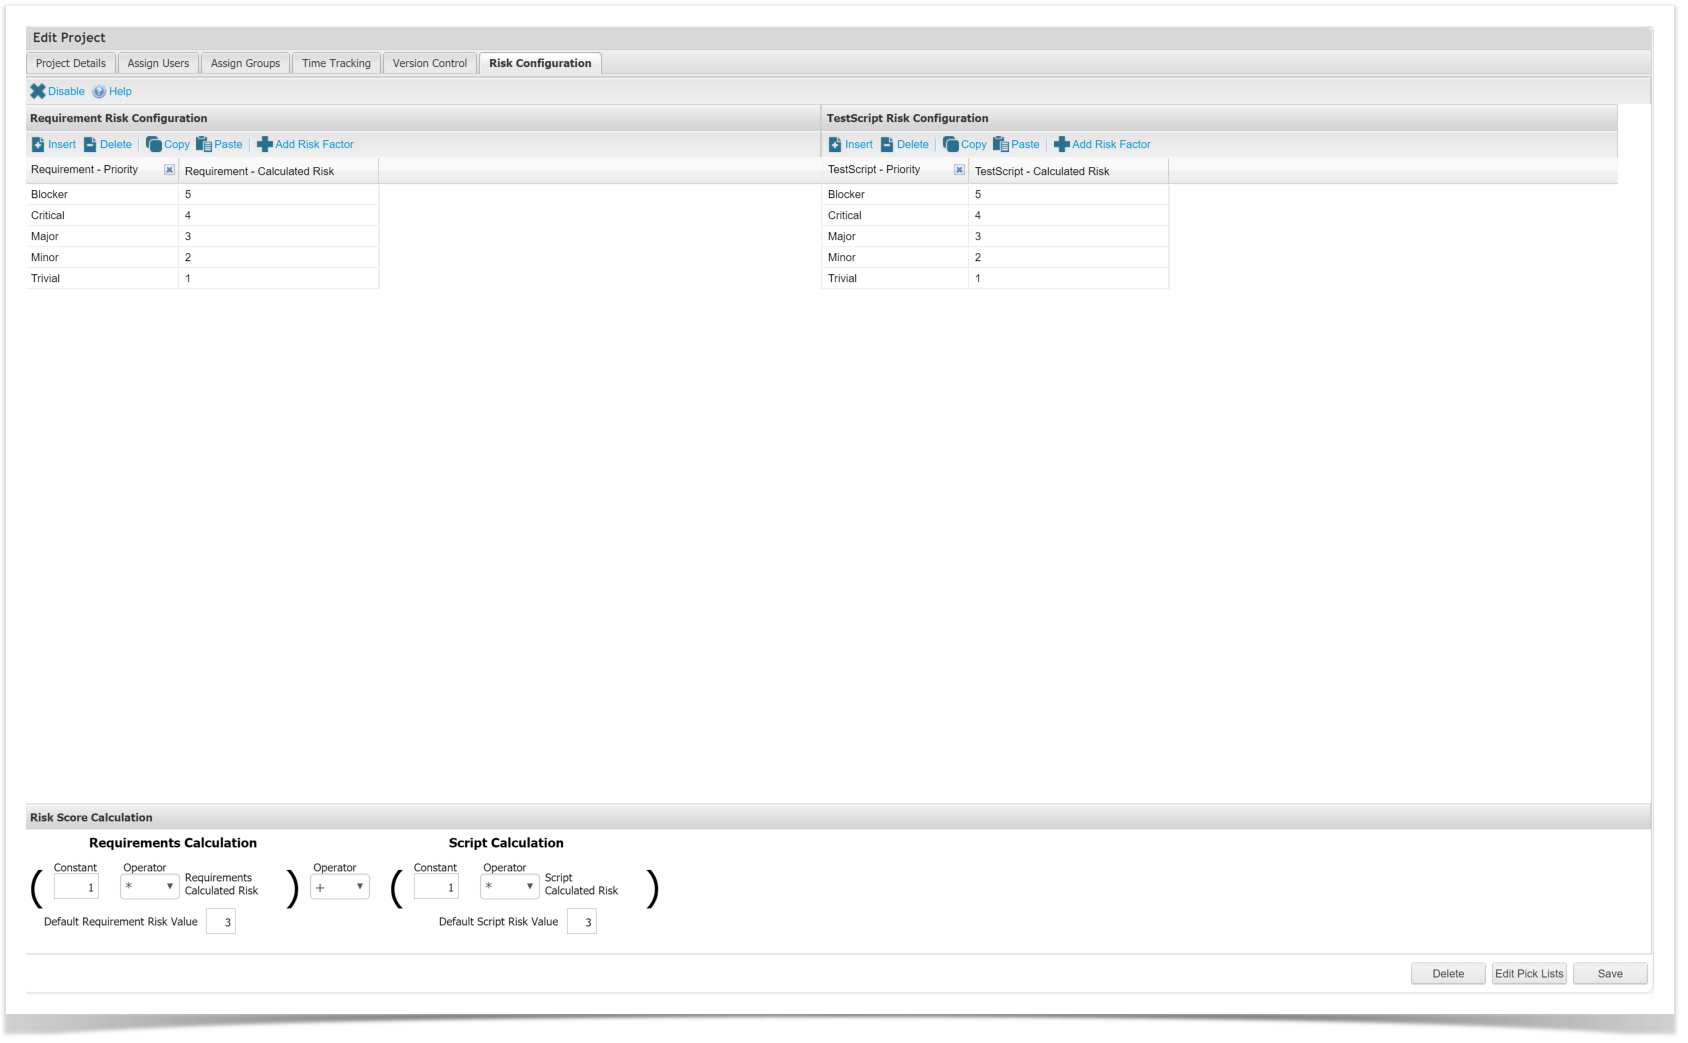Add Risk Factor to Requirement configuration

pos(305,145)
